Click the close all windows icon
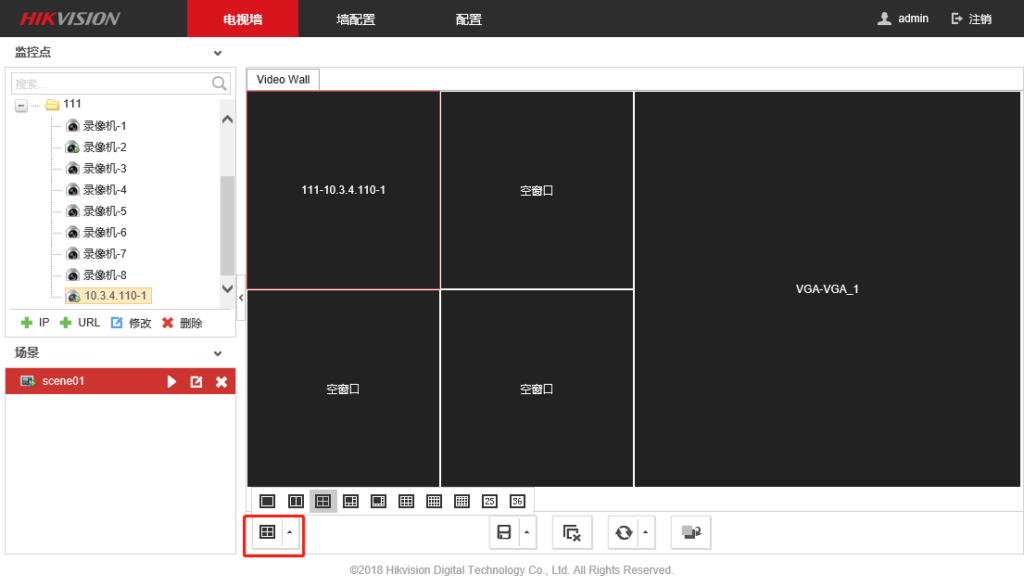The height and width of the screenshot is (587, 1024). pyautogui.click(x=572, y=533)
